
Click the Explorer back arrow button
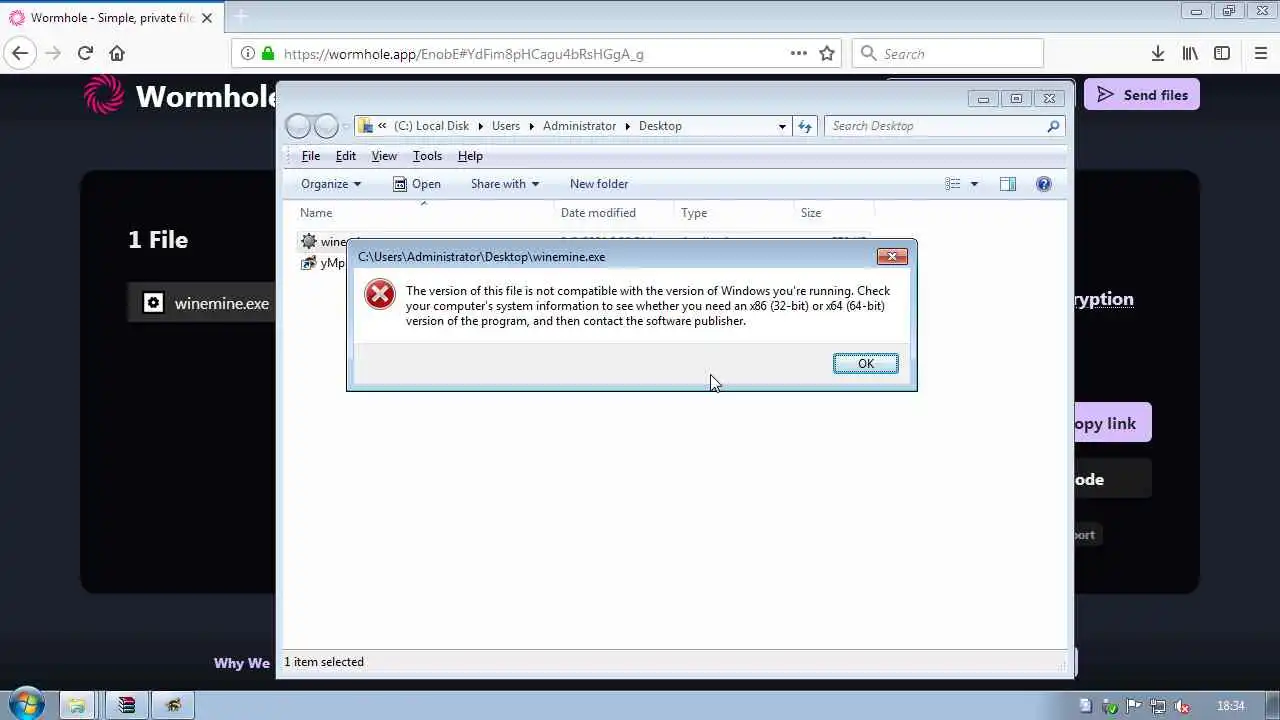298,126
